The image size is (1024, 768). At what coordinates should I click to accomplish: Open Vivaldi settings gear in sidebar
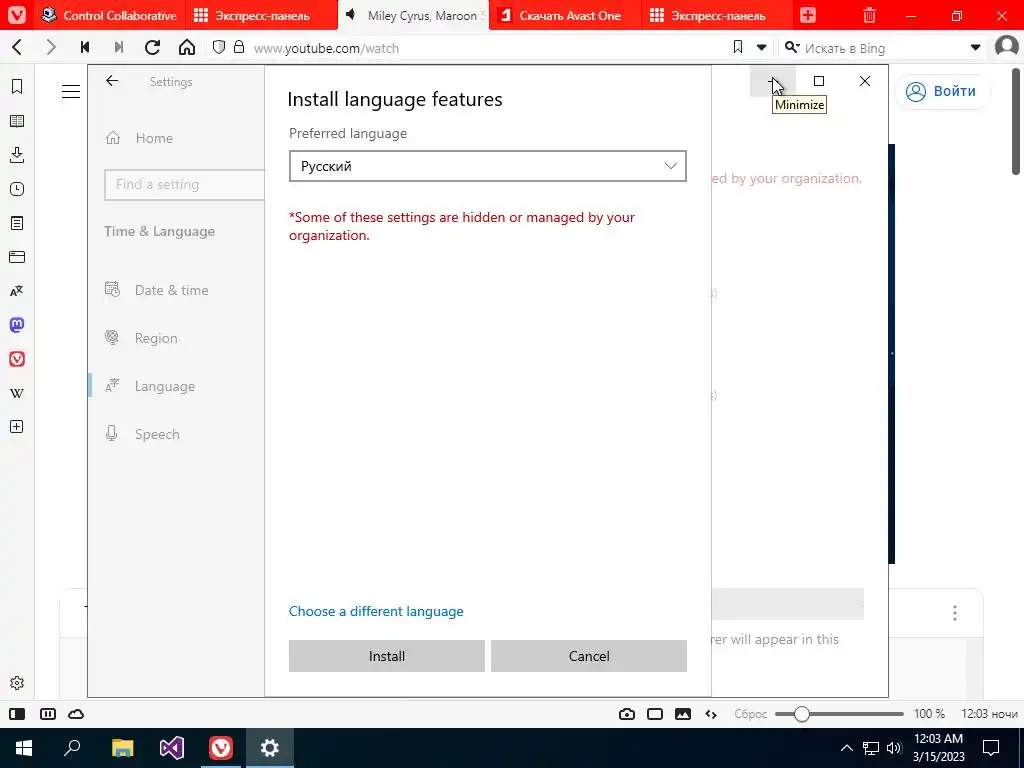coord(17,683)
